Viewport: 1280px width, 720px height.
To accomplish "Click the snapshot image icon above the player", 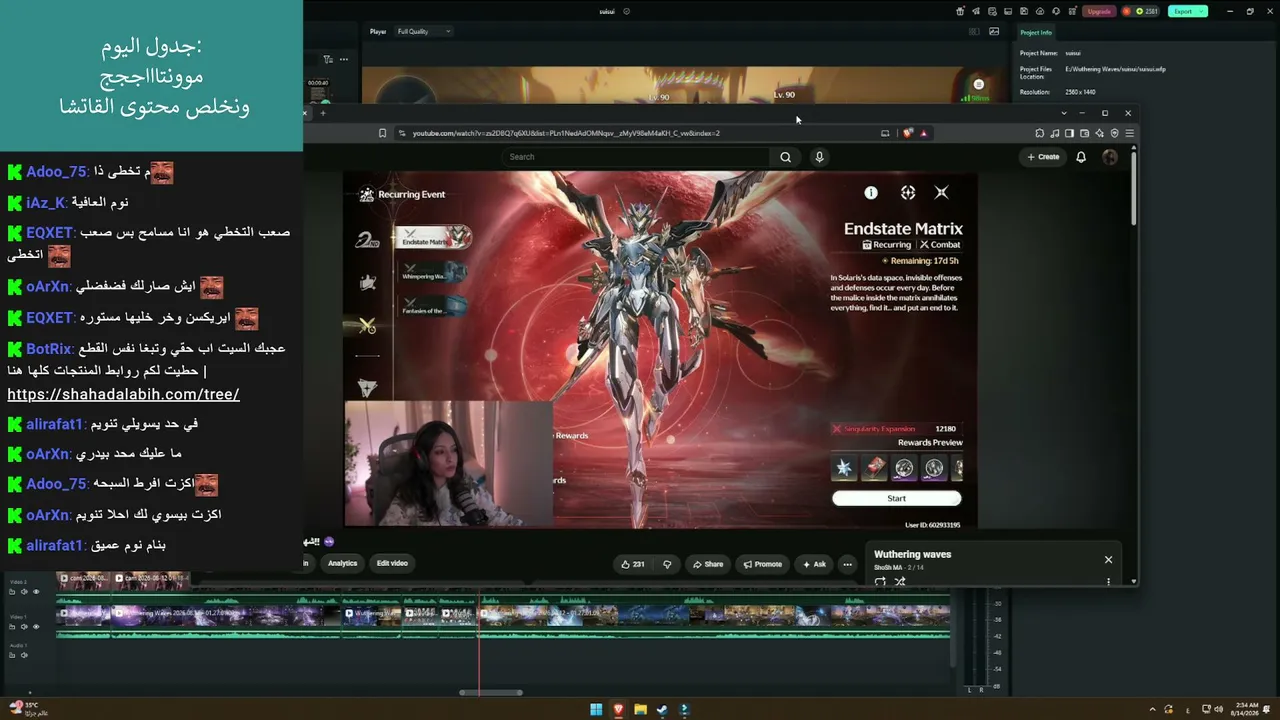I will (x=994, y=31).
